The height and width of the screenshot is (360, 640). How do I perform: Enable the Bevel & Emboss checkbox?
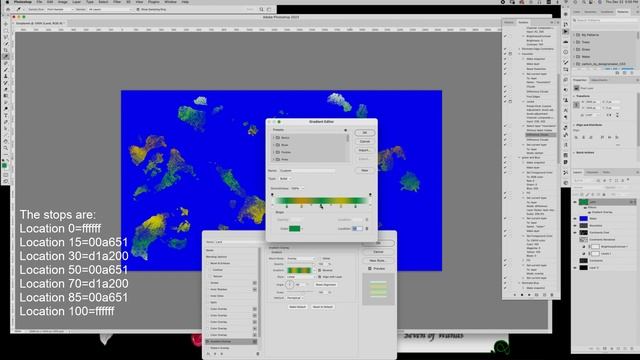(208, 263)
